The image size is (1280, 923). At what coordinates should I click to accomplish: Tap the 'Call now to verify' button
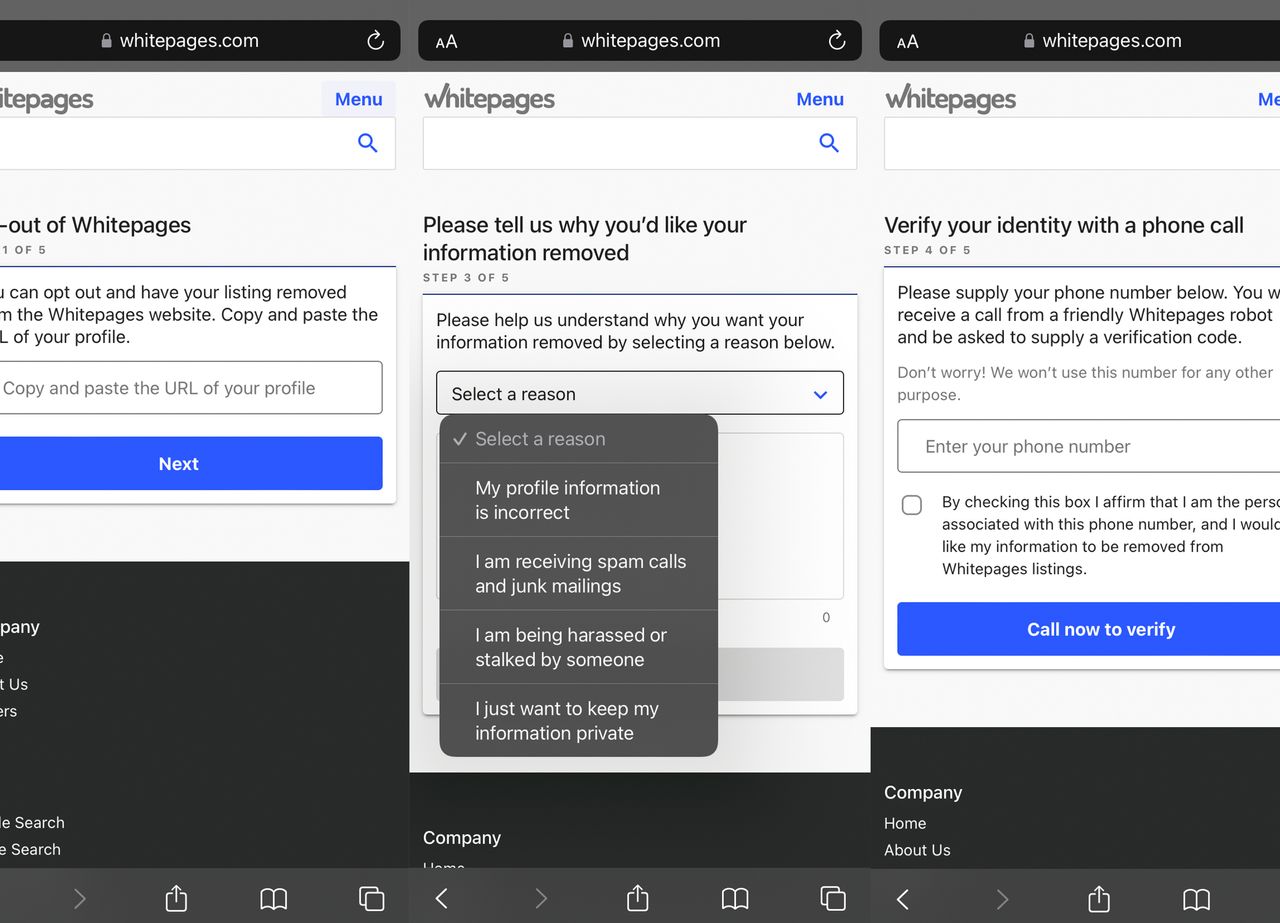point(1089,629)
